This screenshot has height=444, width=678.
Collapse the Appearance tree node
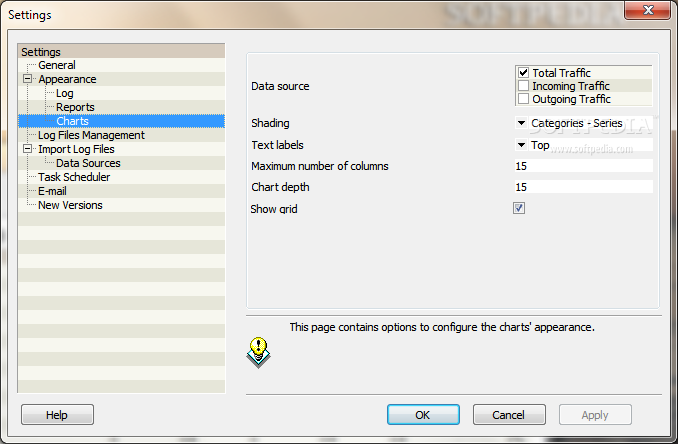coord(28,79)
